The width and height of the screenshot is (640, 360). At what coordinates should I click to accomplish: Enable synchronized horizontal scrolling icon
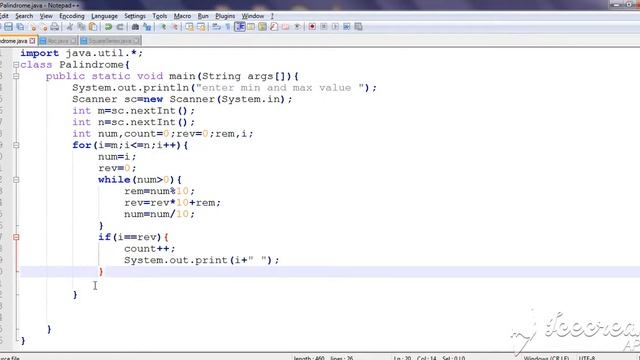coord(201,27)
